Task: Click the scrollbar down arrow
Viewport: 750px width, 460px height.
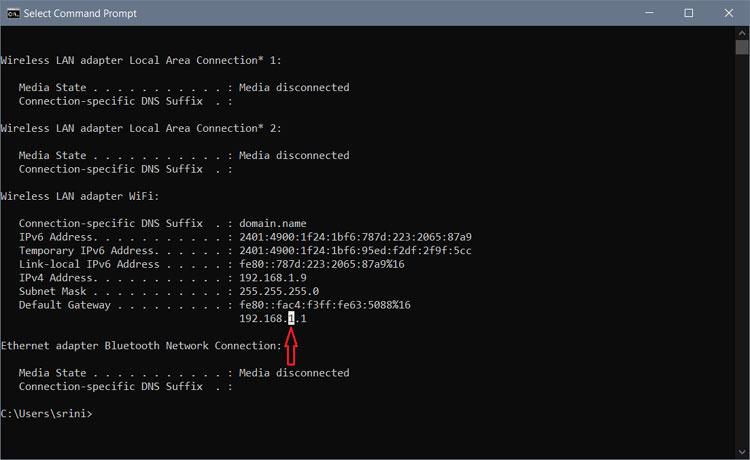Action: (x=741, y=452)
